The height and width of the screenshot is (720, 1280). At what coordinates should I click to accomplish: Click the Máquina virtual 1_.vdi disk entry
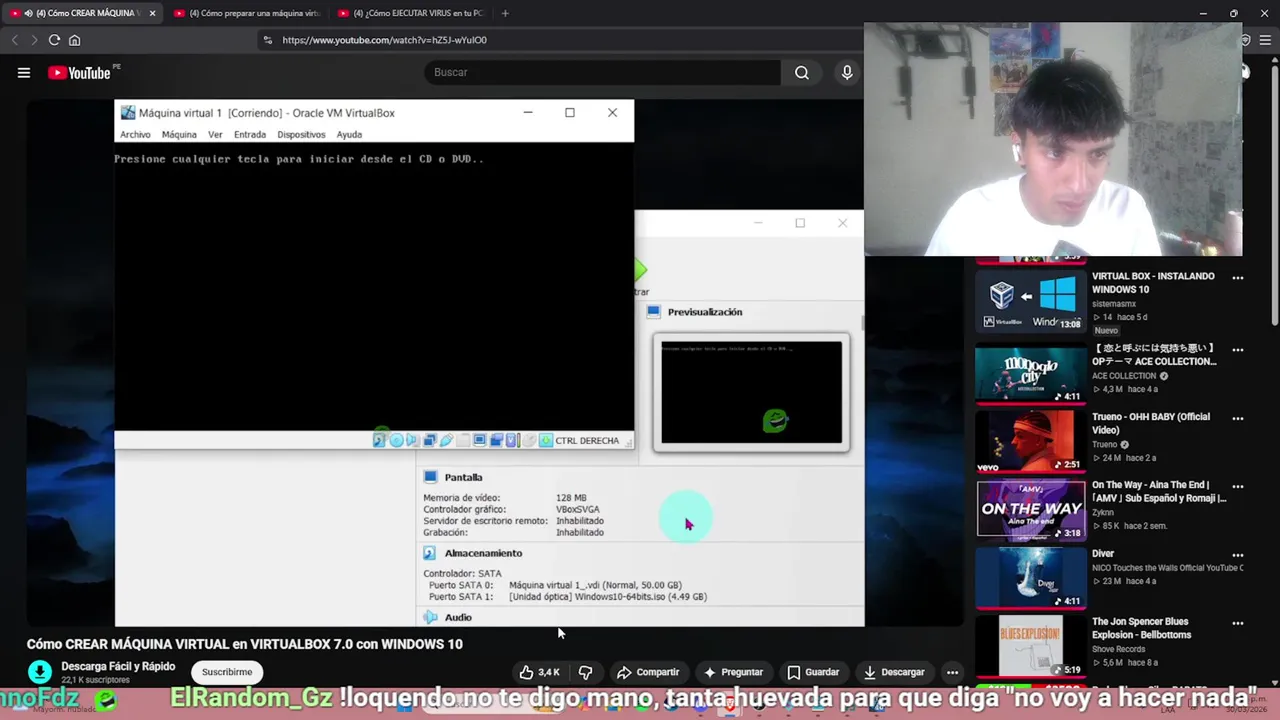point(595,585)
